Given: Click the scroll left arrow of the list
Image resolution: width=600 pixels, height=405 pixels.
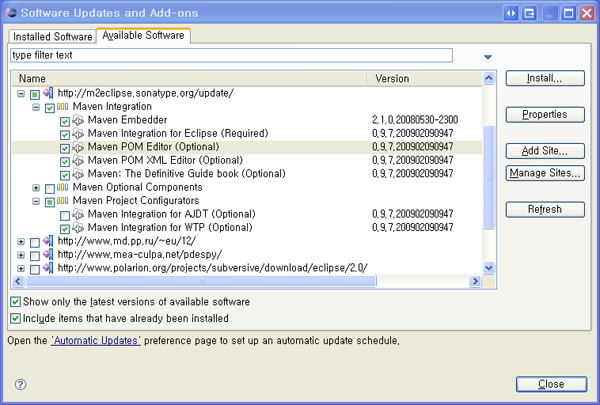Looking at the screenshot, I should tap(18, 281).
